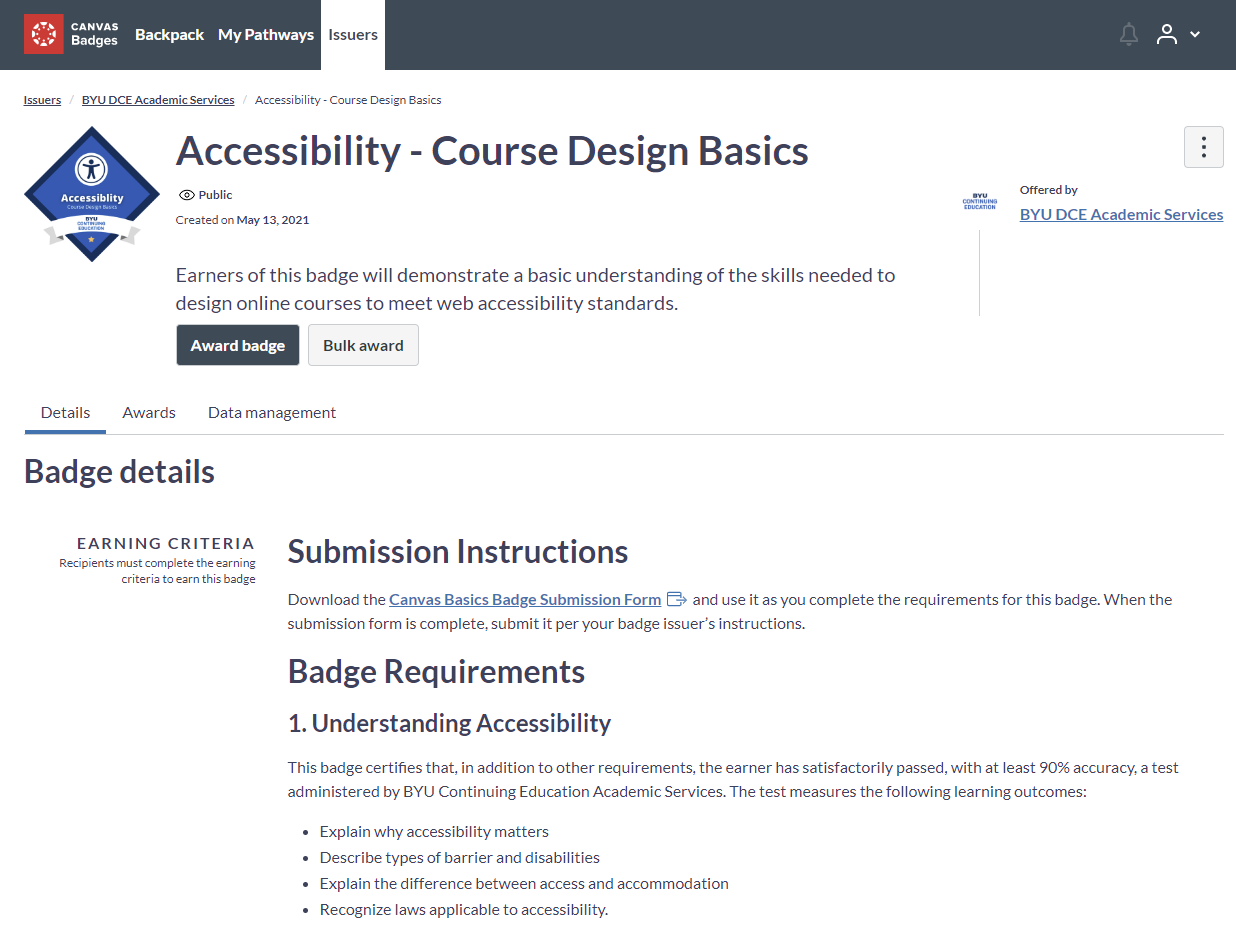This screenshot has width=1236, height=926.
Task: Open the notifications bell
Action: tap(1129, 34)
